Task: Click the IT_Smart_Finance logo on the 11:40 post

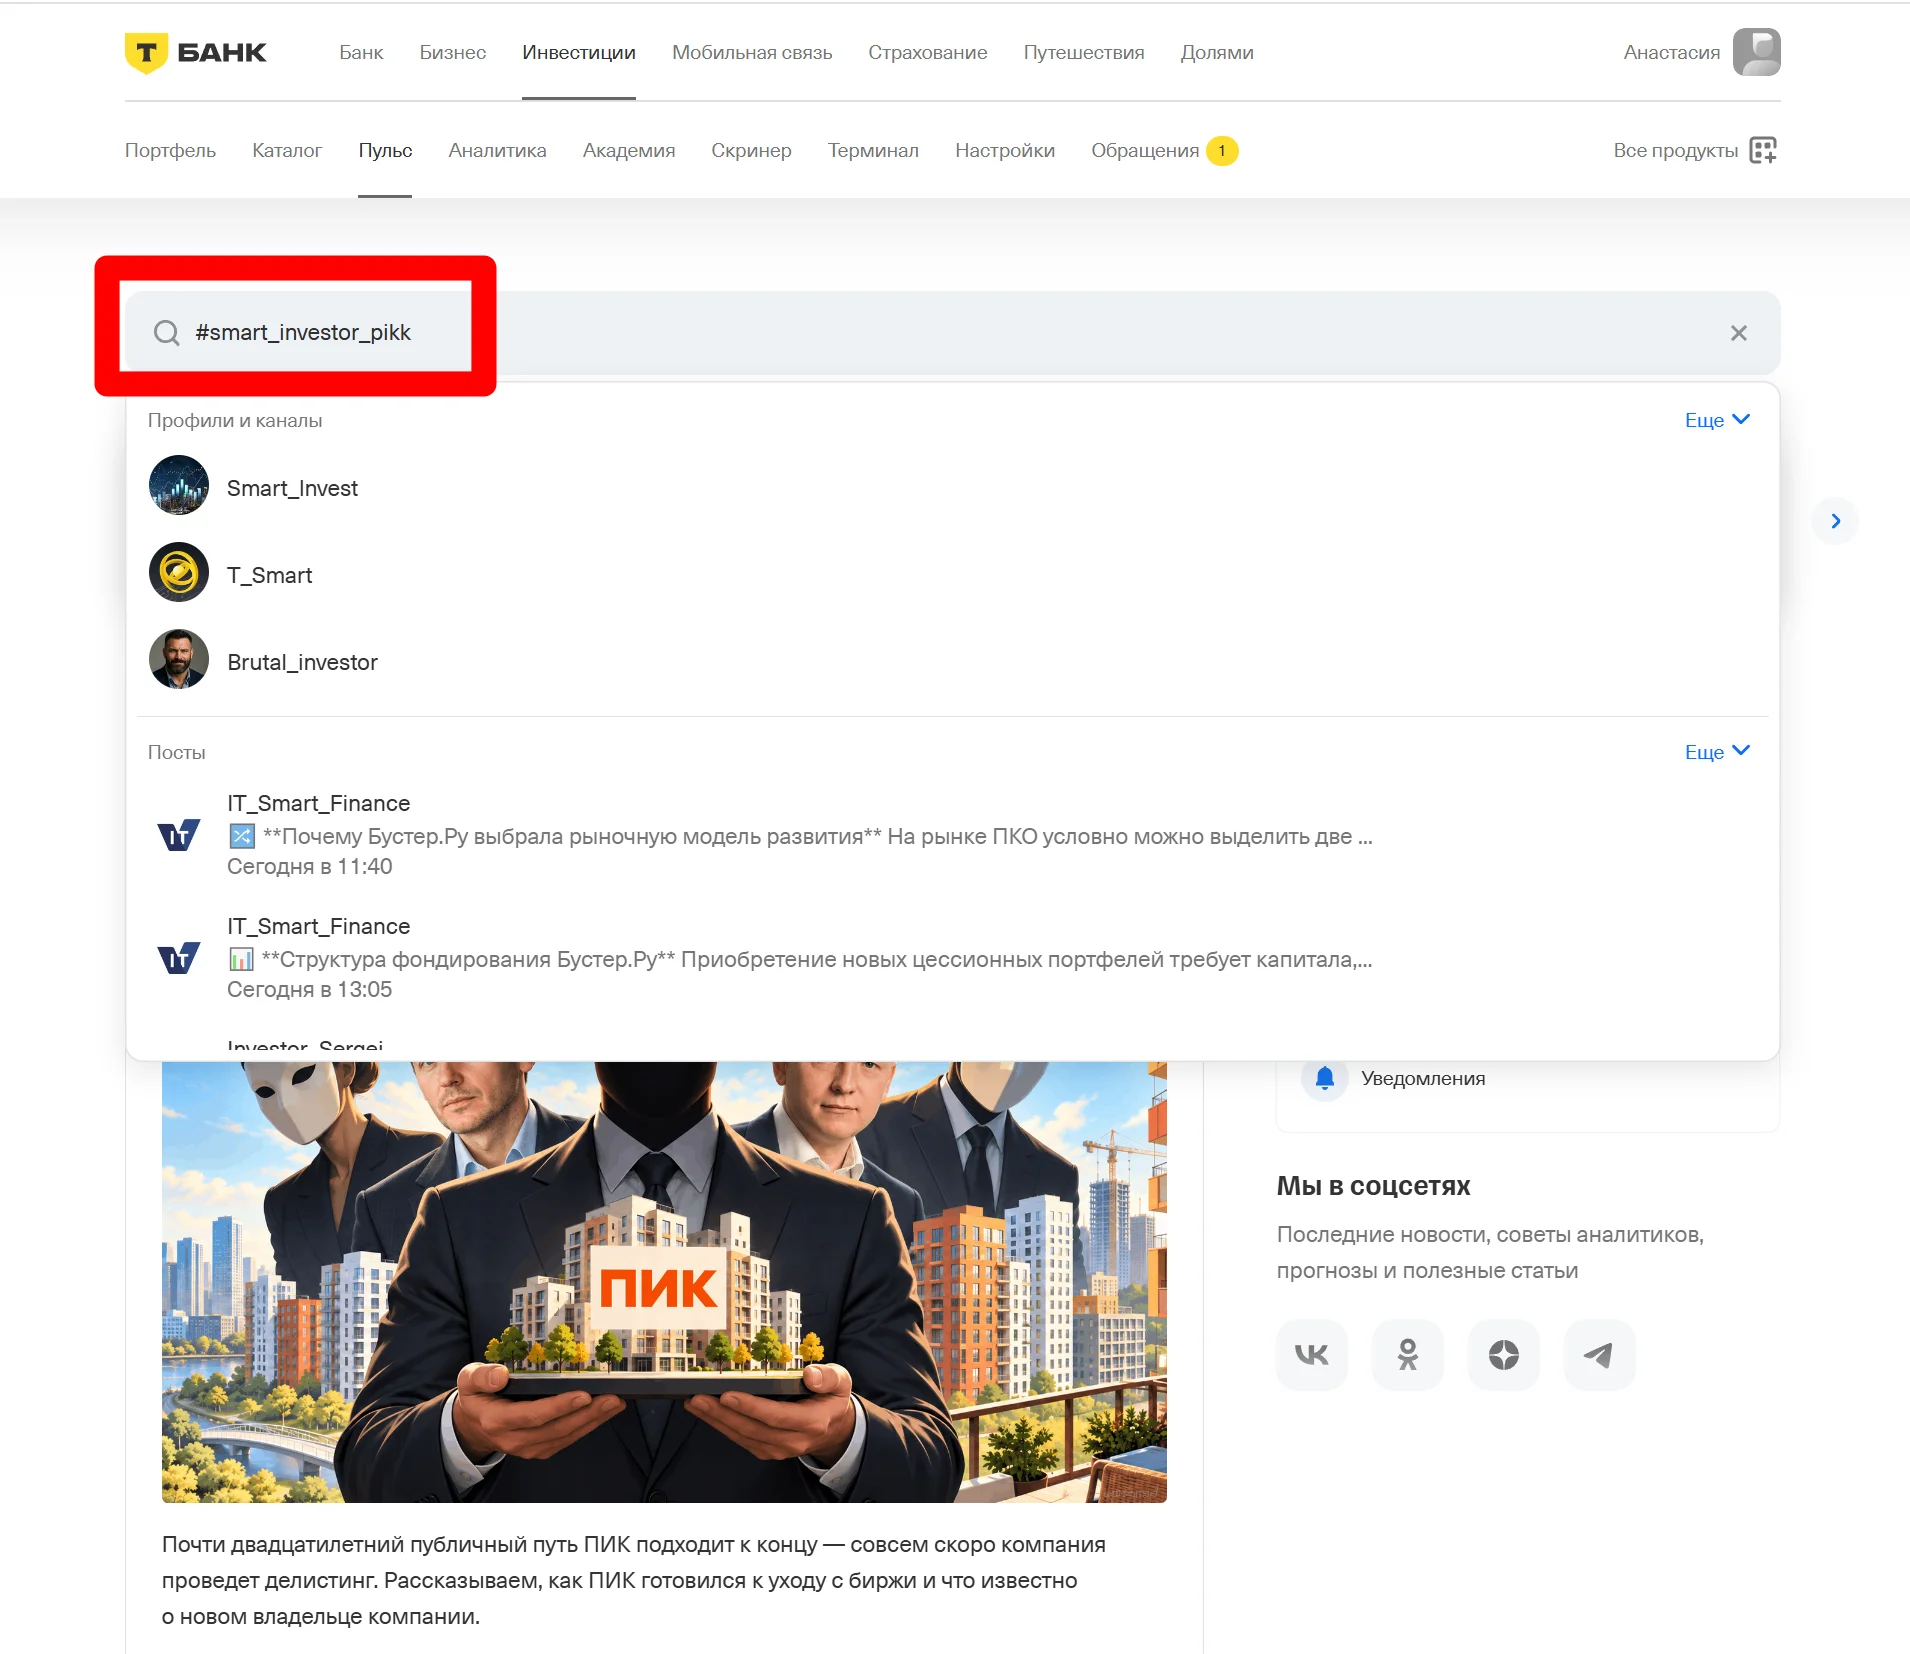Action: (179, 835)
